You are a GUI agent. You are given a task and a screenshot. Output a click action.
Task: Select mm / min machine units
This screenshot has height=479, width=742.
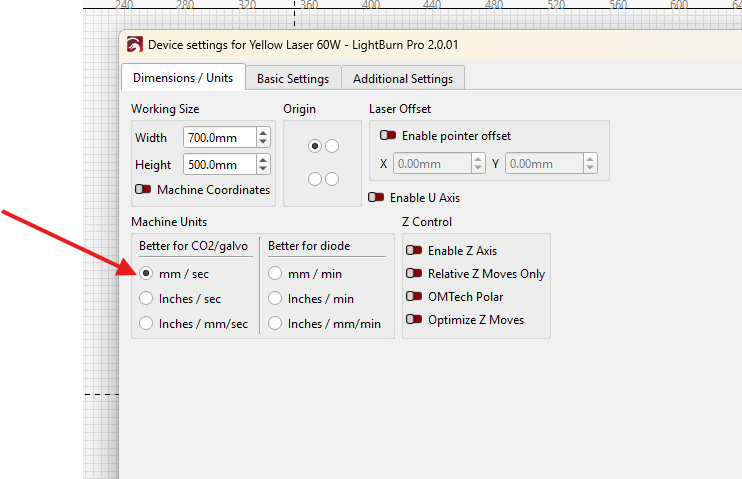[275, 273]
